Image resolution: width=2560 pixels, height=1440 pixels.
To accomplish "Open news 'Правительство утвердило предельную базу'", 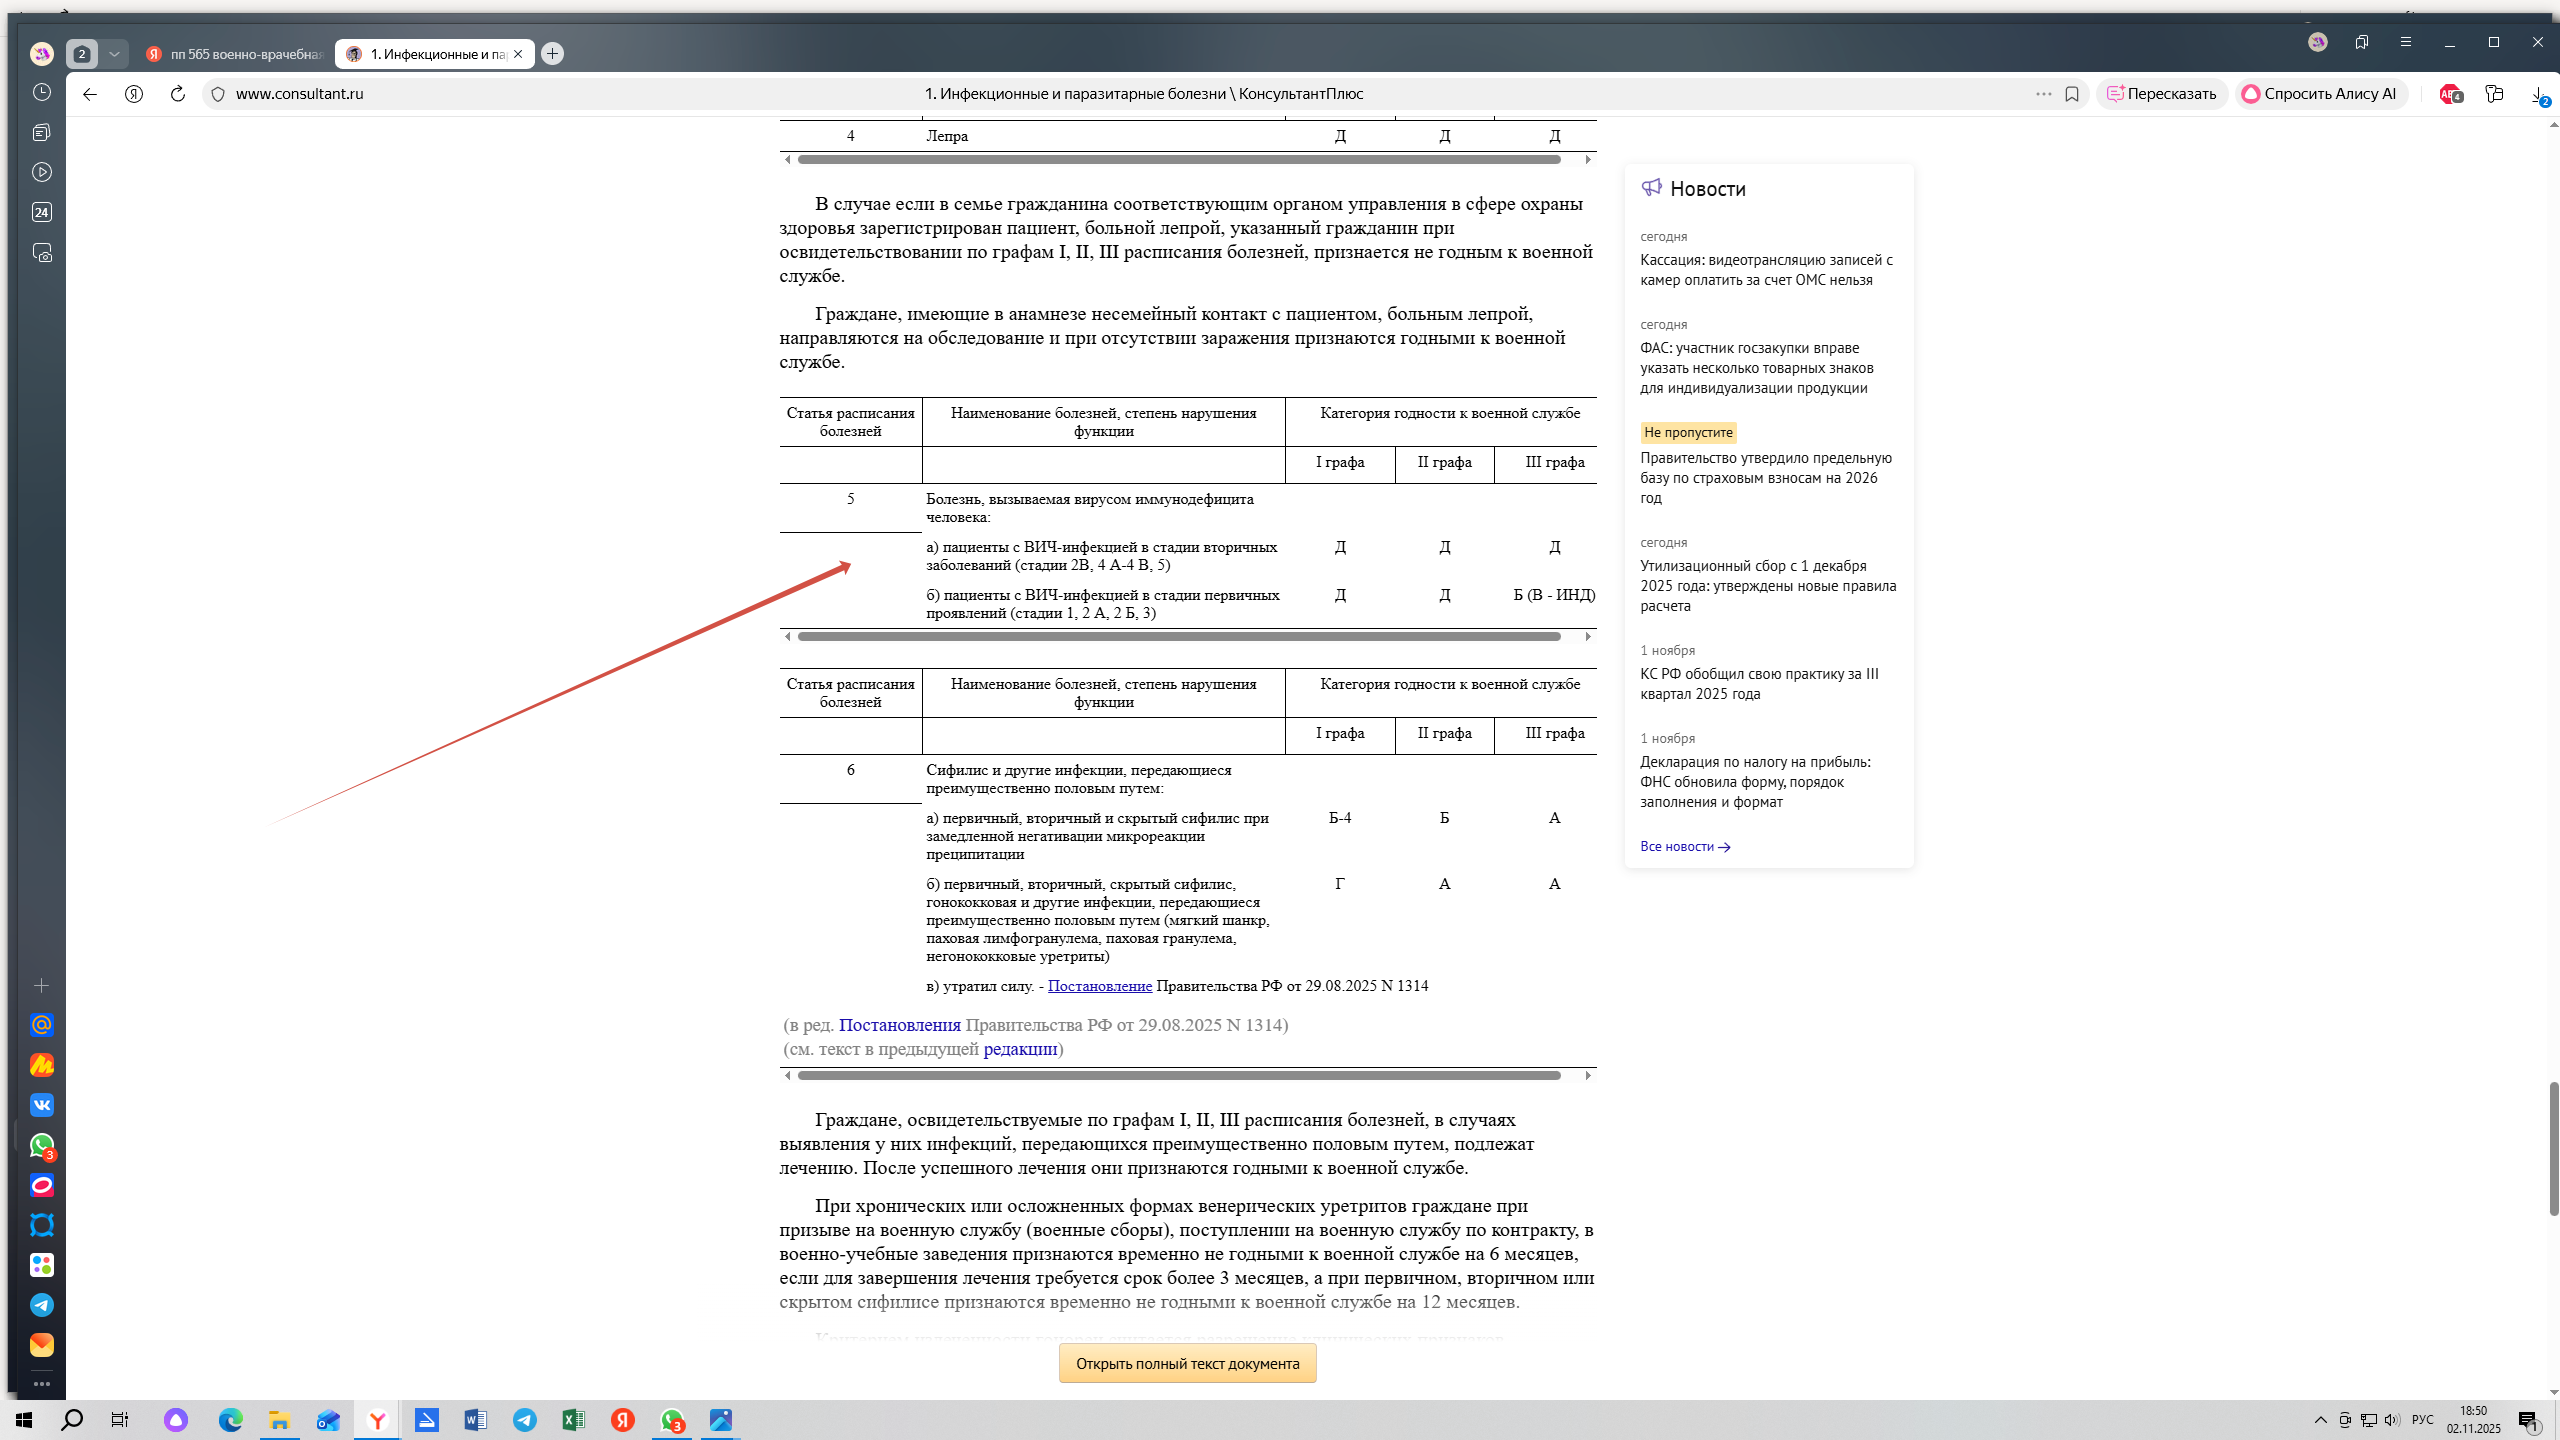I will 1766,478.
